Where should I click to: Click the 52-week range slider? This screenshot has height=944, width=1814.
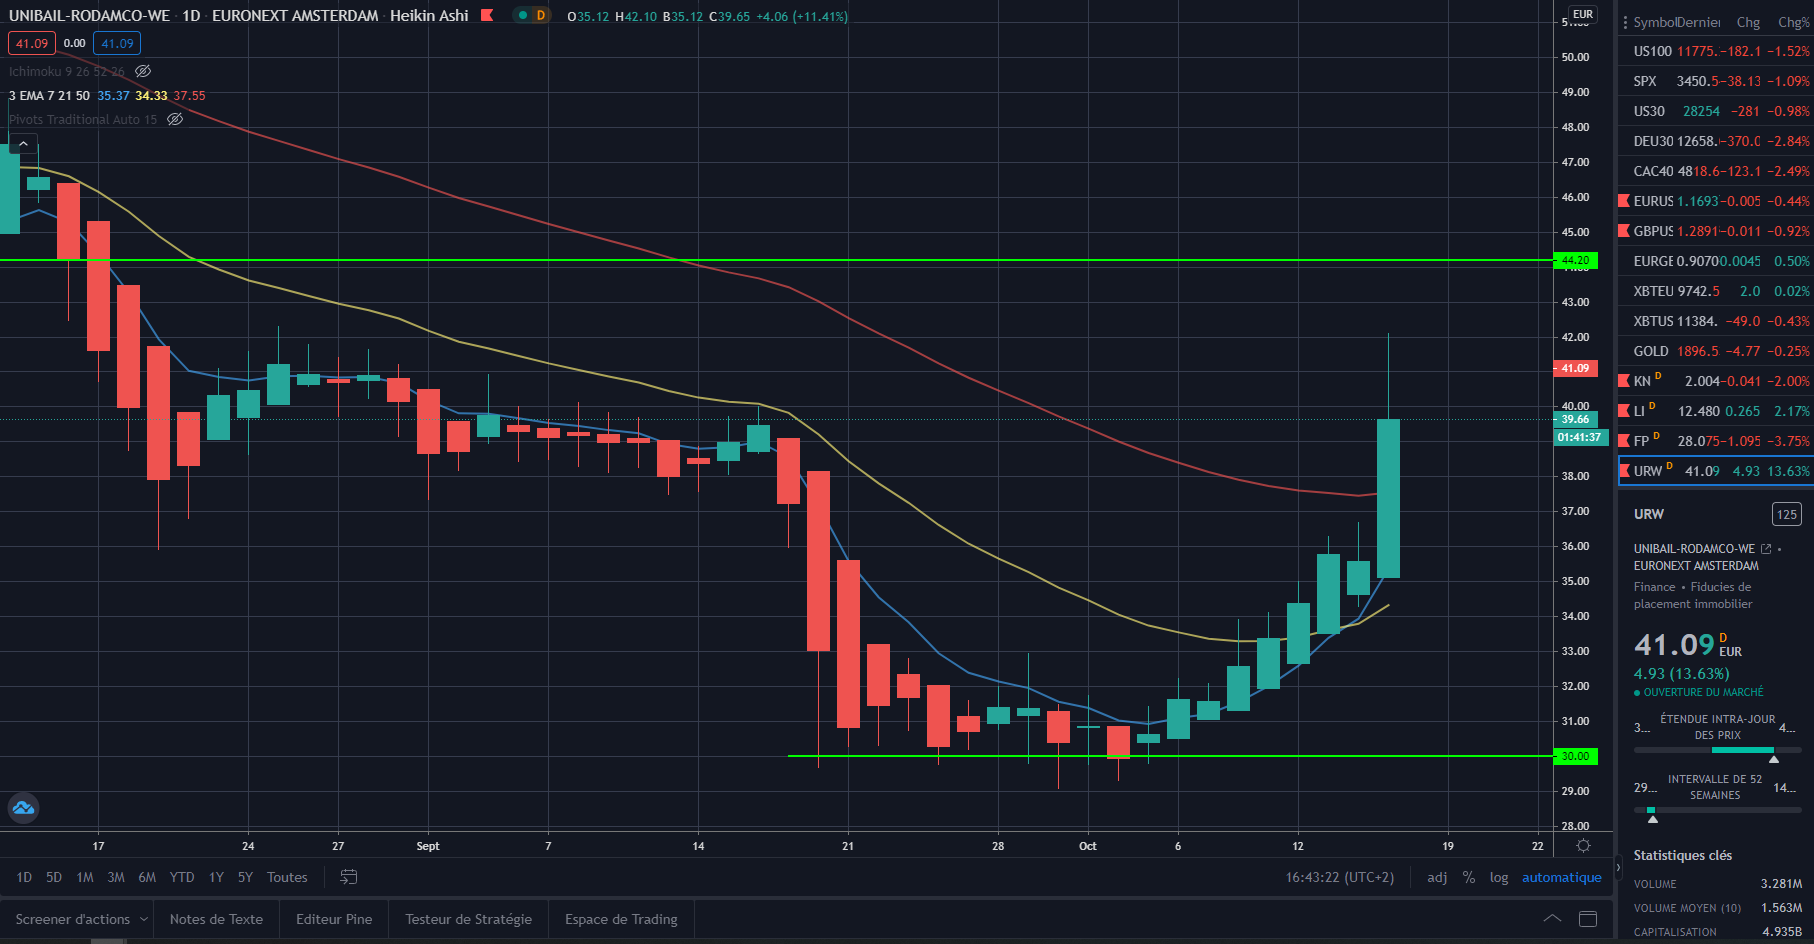coord(1717,810)
